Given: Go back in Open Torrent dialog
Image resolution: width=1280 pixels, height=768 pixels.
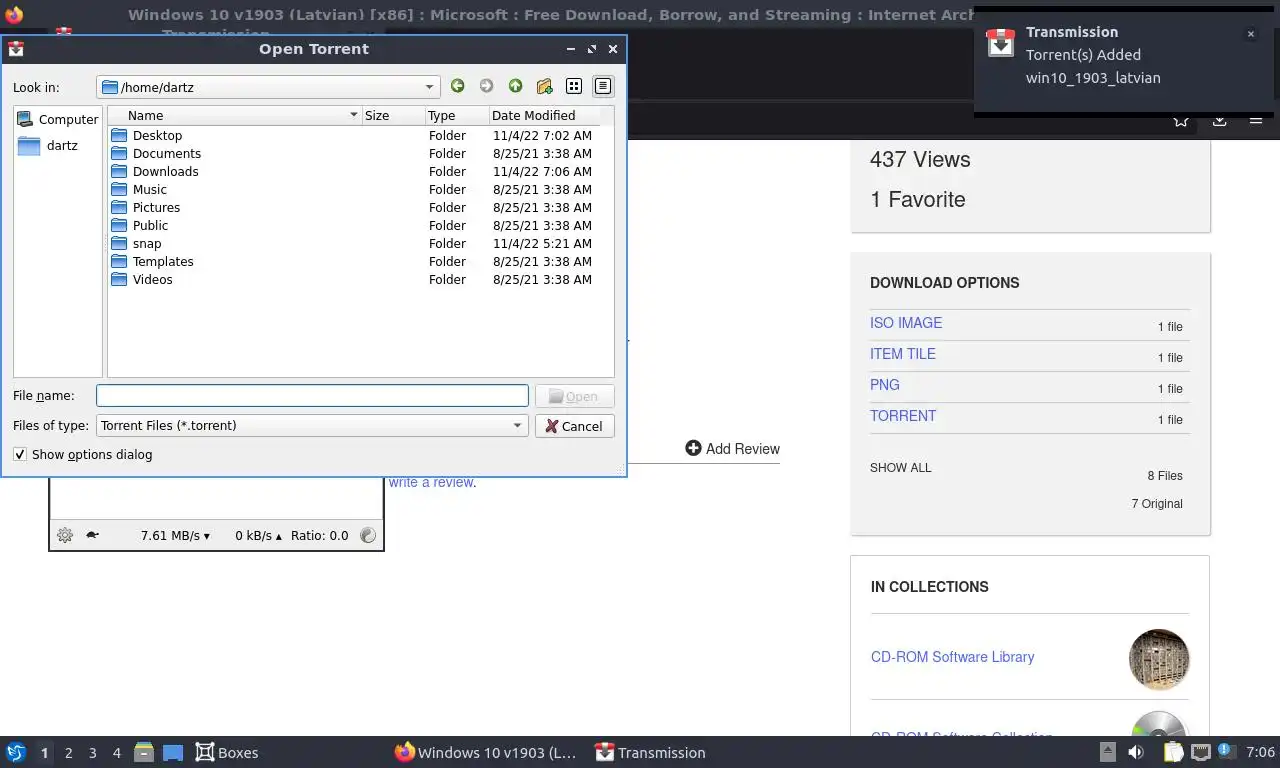Looking at the screenshot, I should 457,86.
